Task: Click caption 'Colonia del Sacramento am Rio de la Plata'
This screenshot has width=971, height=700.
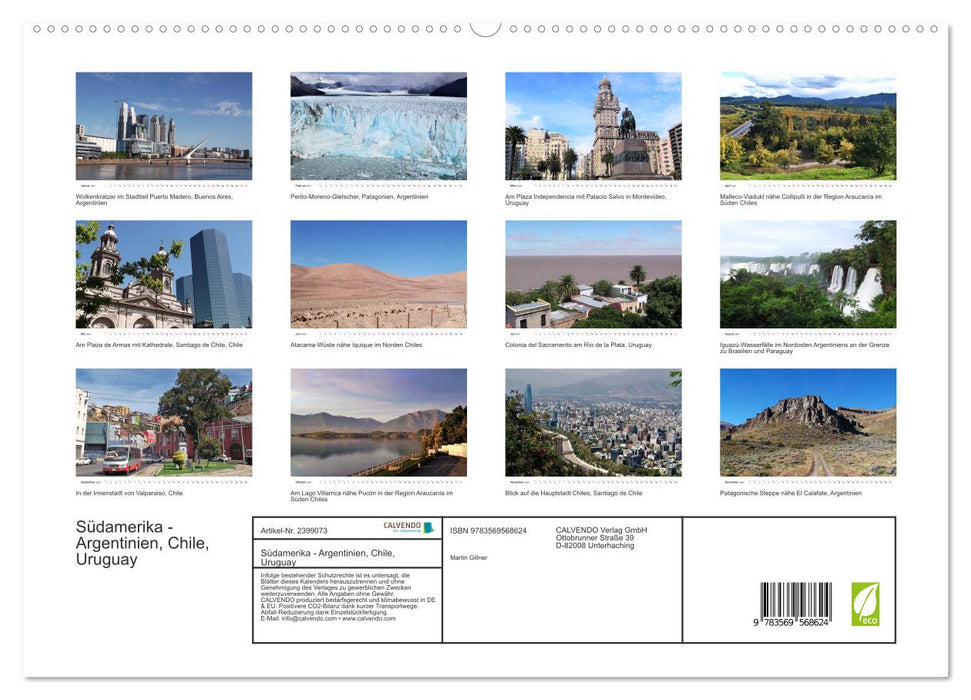Action: 578,344
